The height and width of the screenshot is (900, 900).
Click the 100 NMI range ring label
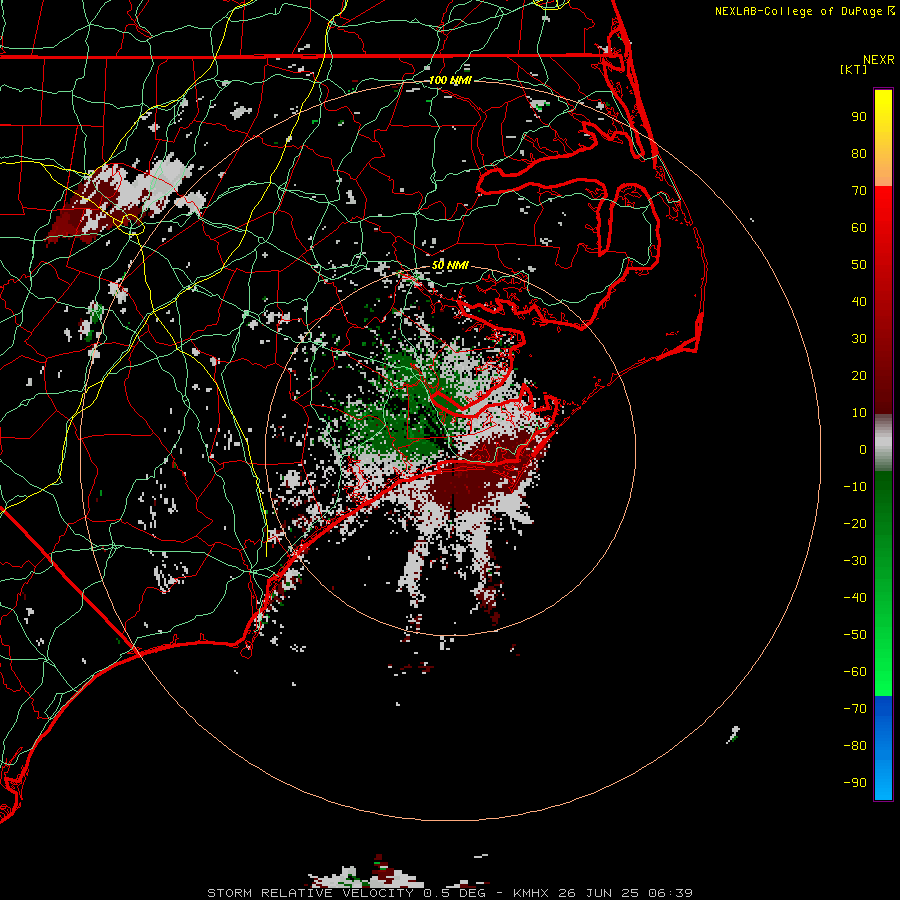click(450, 80)
